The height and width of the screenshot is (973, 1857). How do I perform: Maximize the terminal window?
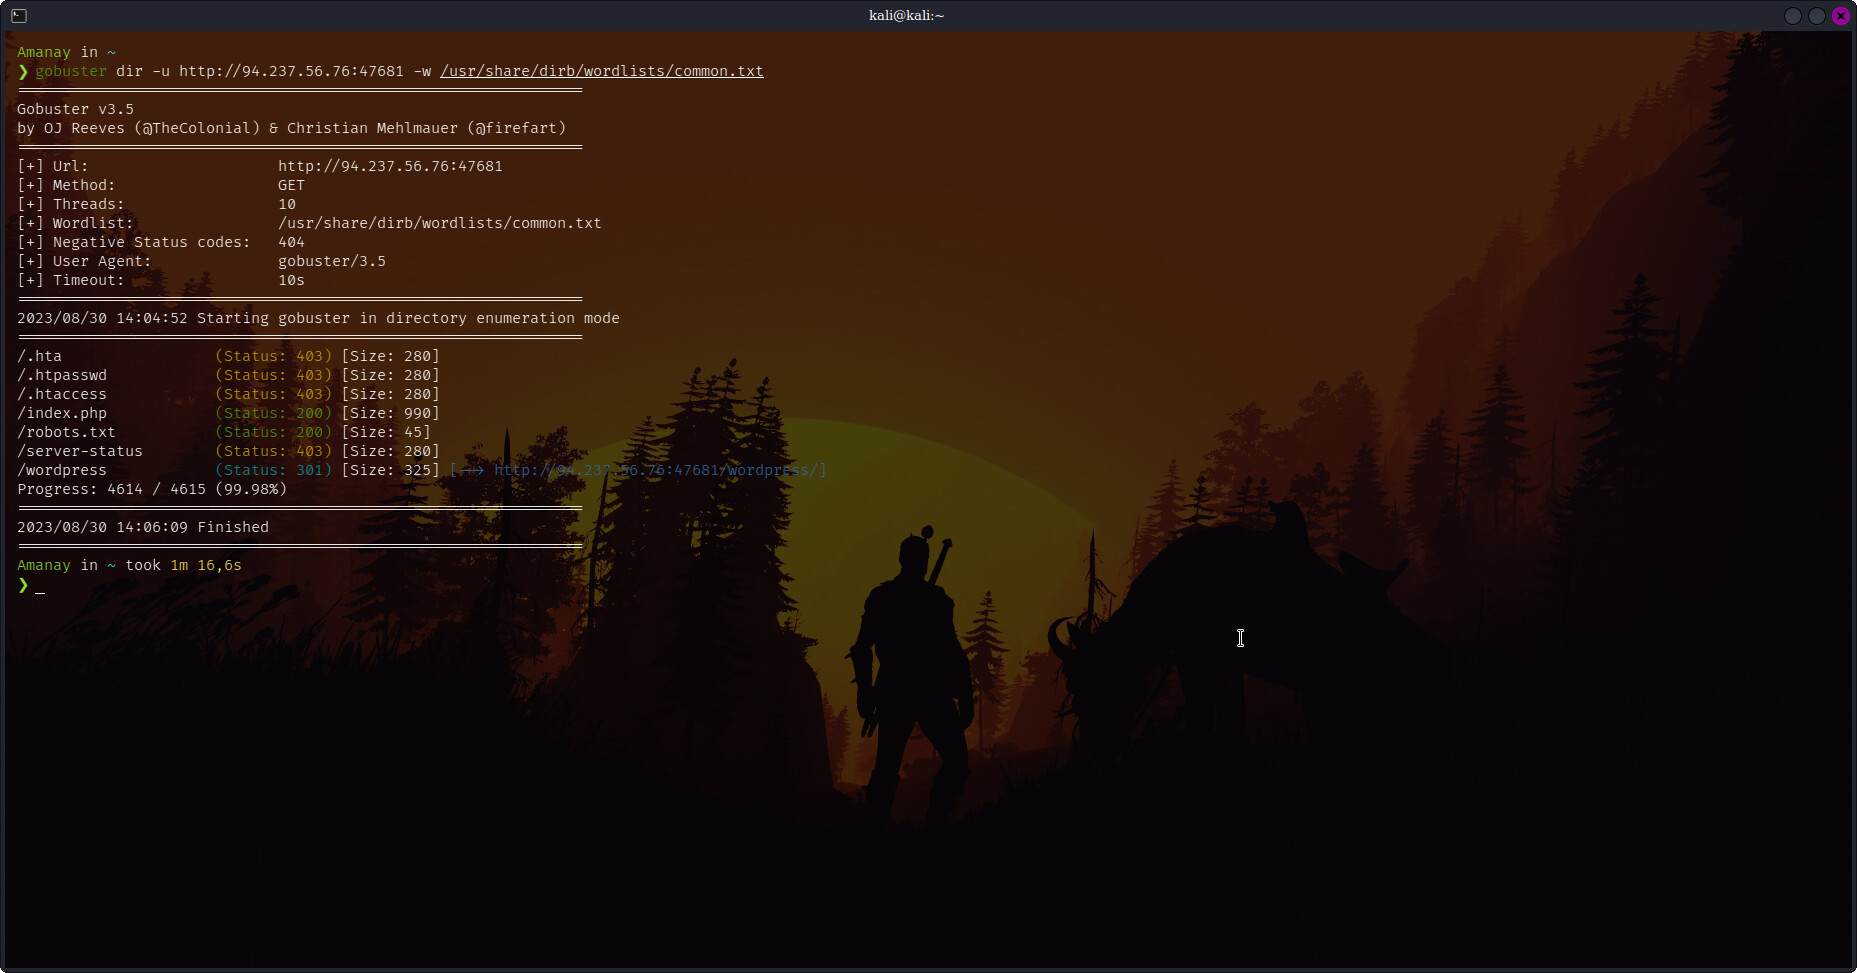(1816, 16)
